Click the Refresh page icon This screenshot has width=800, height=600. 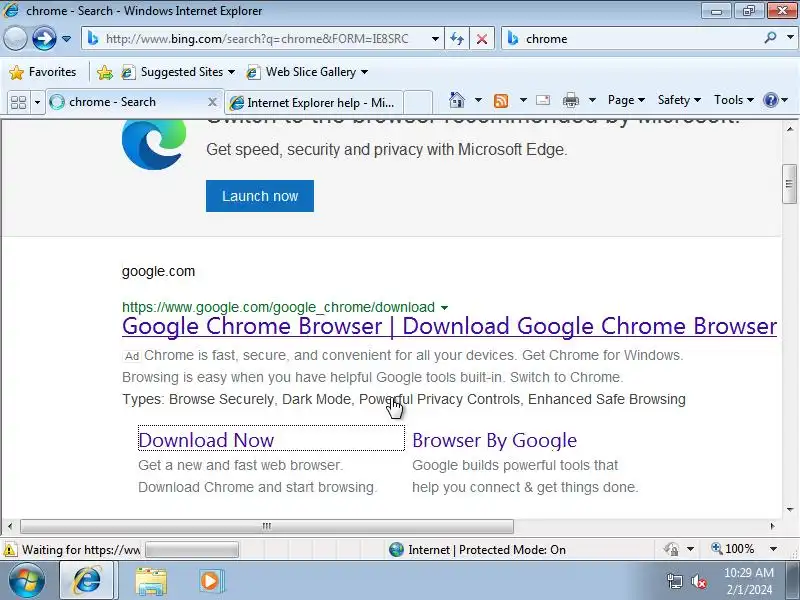(457, 39)
